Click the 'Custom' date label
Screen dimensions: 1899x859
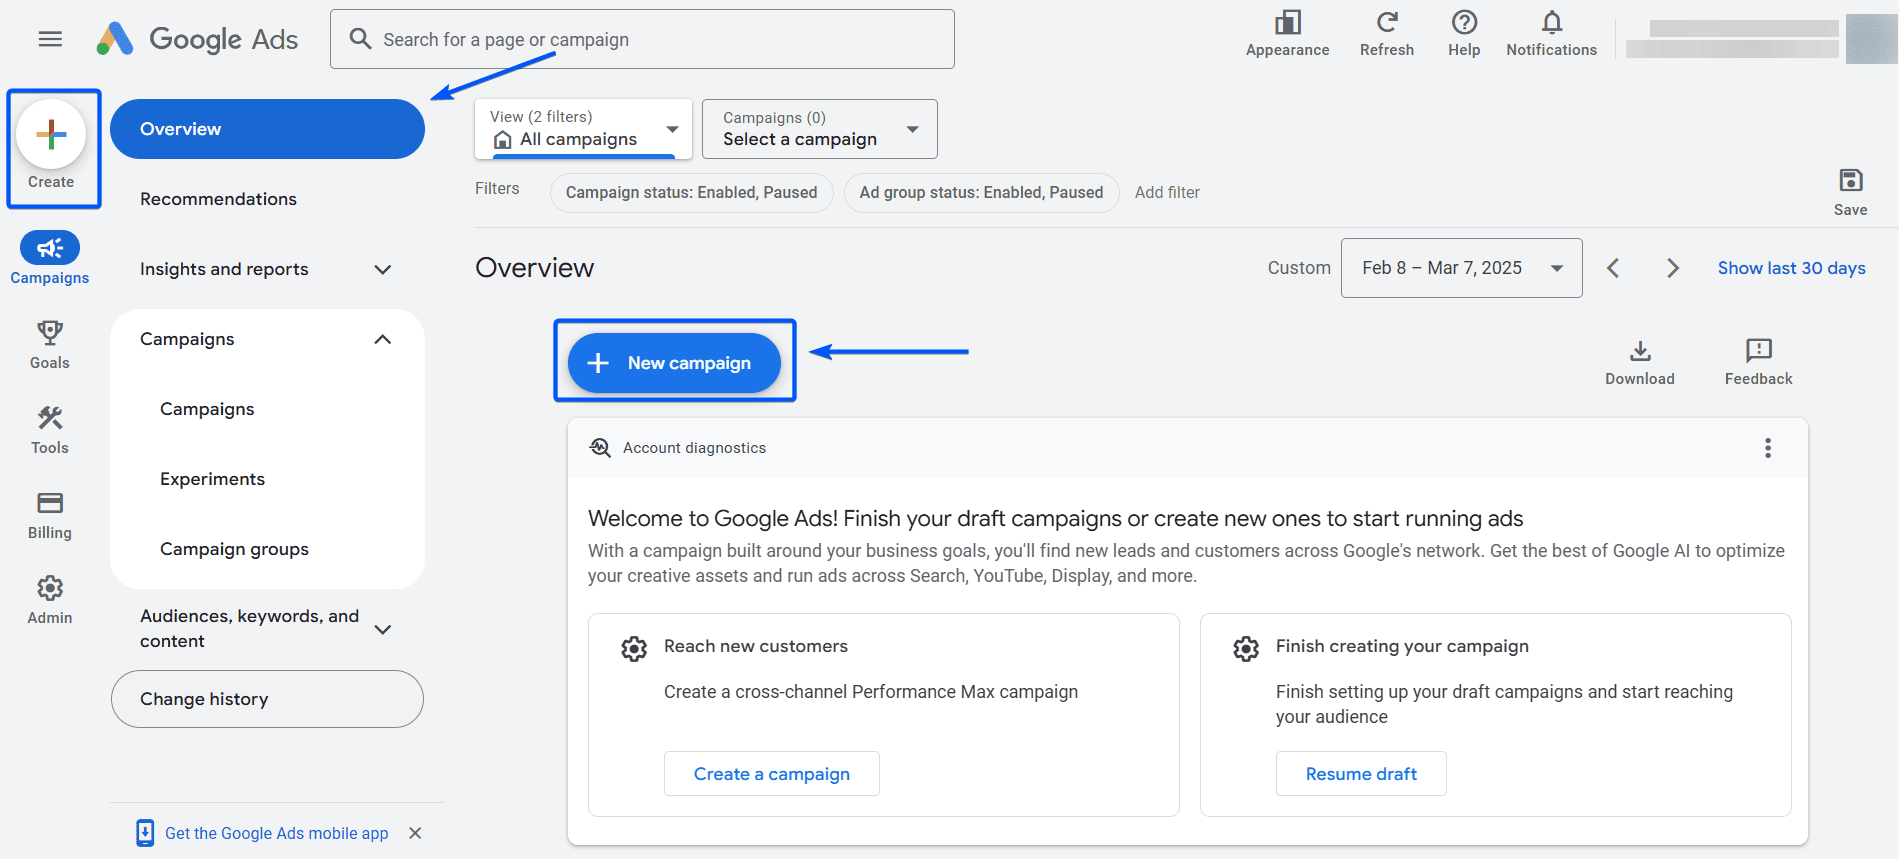(1299, 268)
